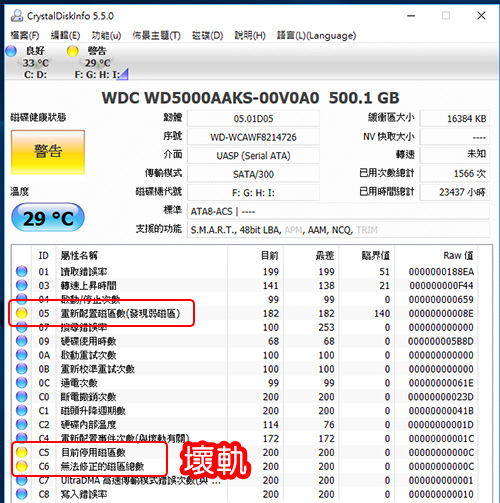Click the supported features field S.M.A.R.T., 48bit LBA

338,230
